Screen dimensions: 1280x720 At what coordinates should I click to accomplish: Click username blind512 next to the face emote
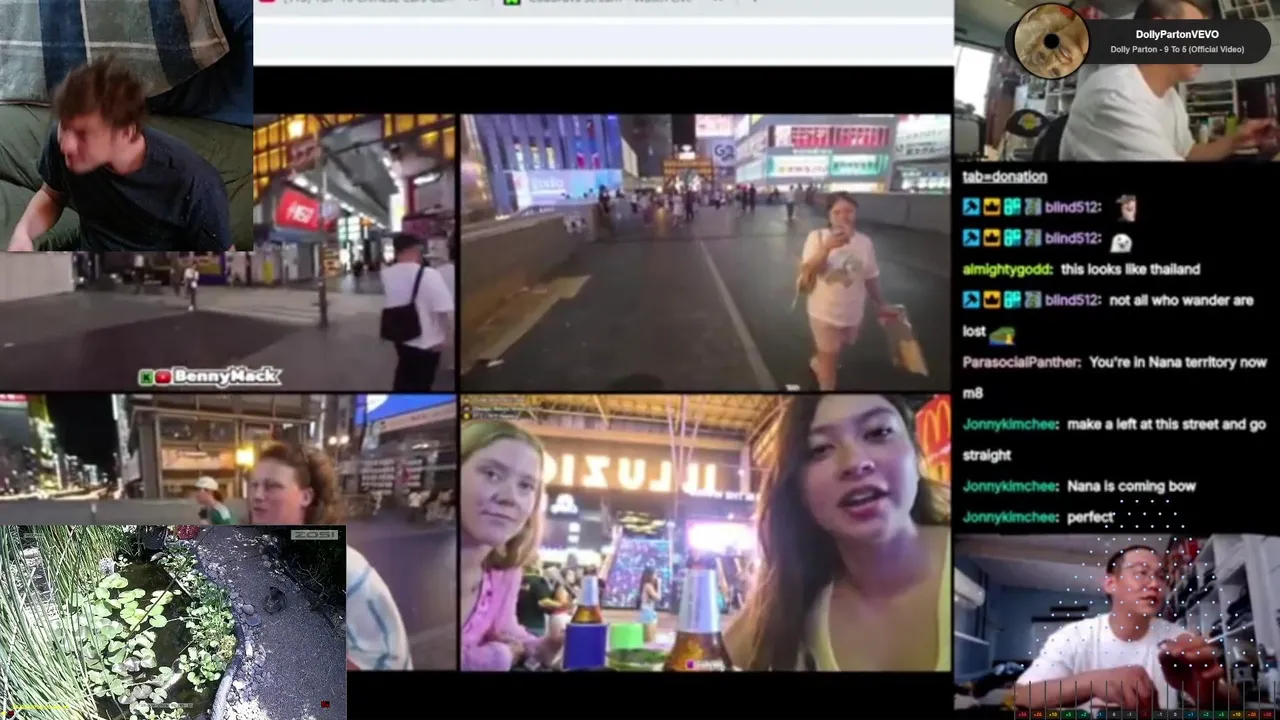pos(1072,207)
